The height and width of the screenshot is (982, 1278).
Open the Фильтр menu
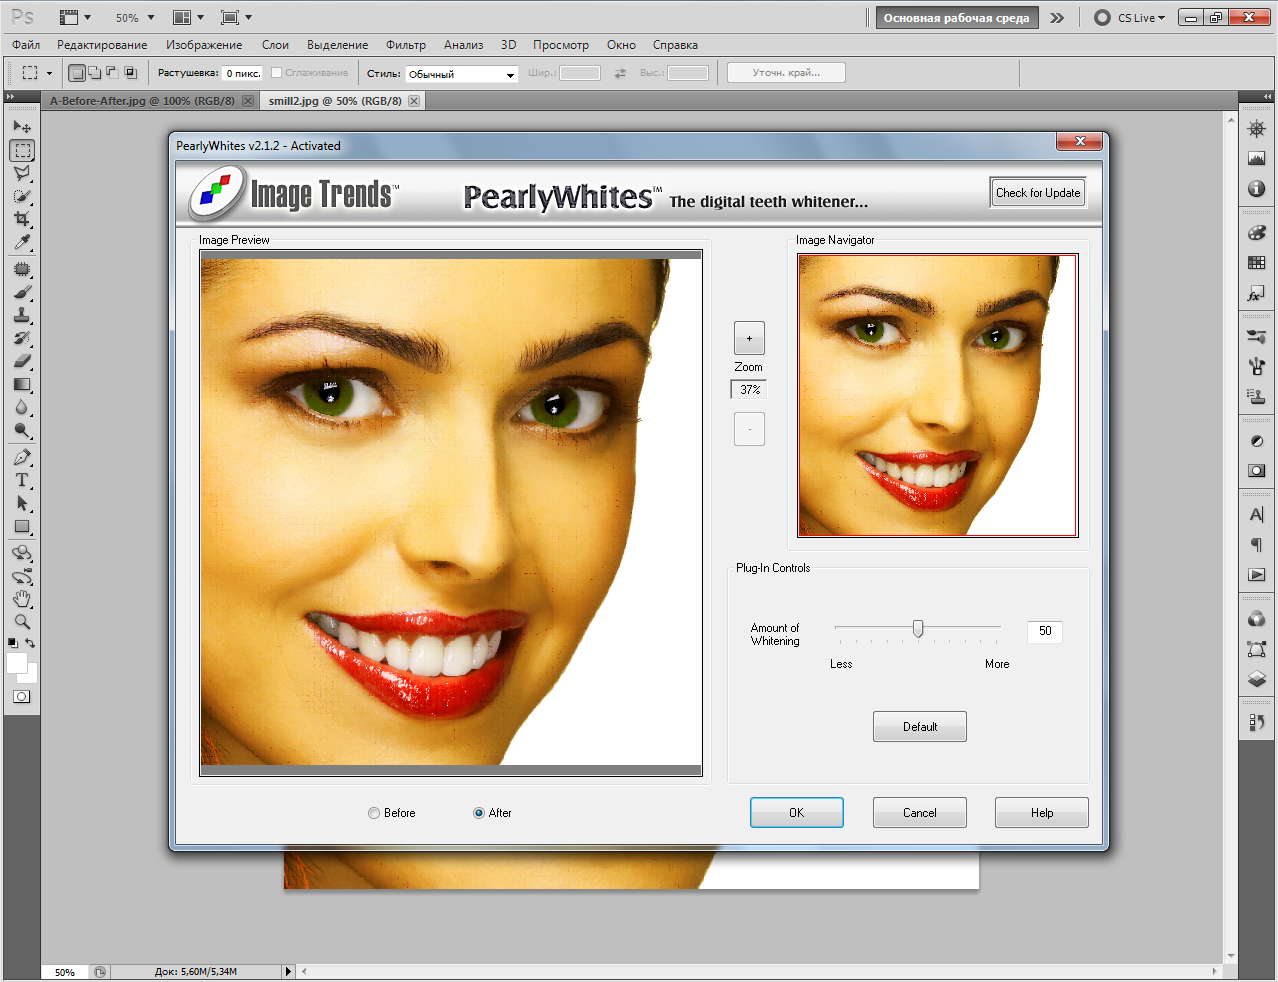405,45
